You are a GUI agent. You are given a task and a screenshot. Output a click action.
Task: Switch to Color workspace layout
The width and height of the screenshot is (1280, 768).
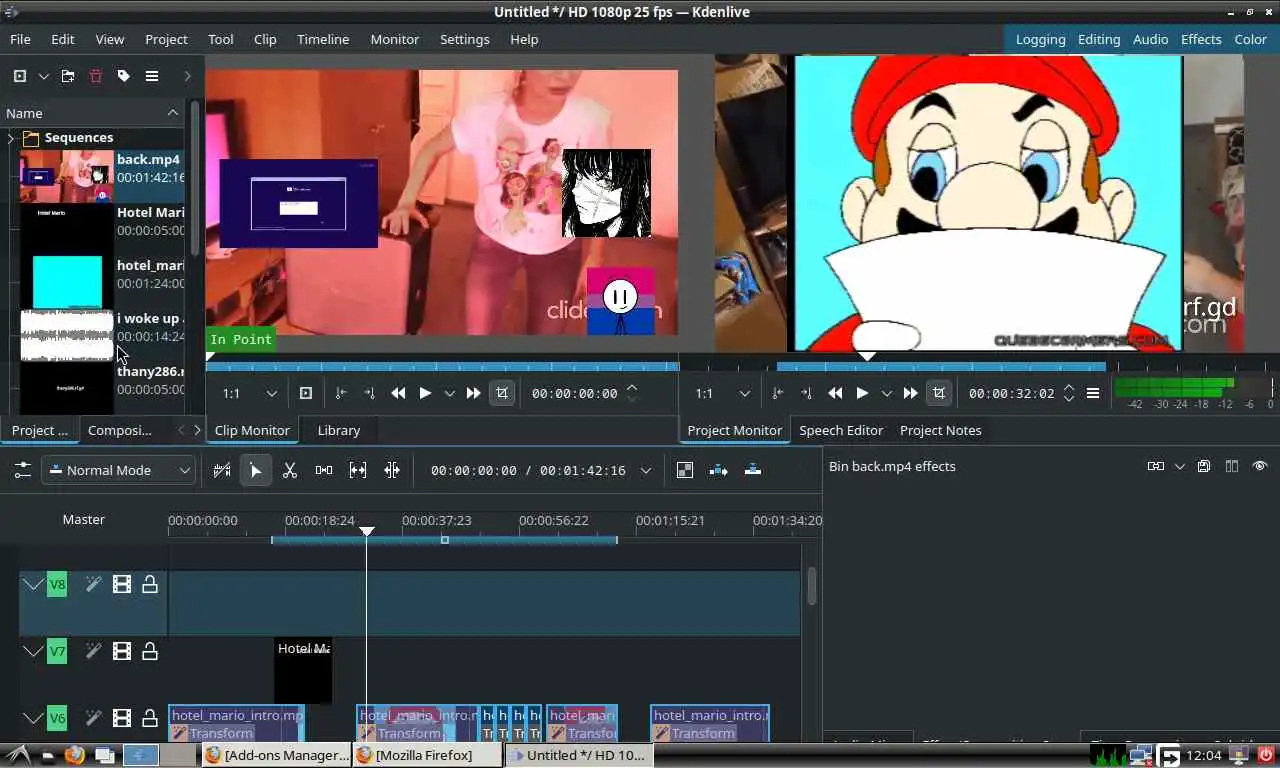point(1250,39)
